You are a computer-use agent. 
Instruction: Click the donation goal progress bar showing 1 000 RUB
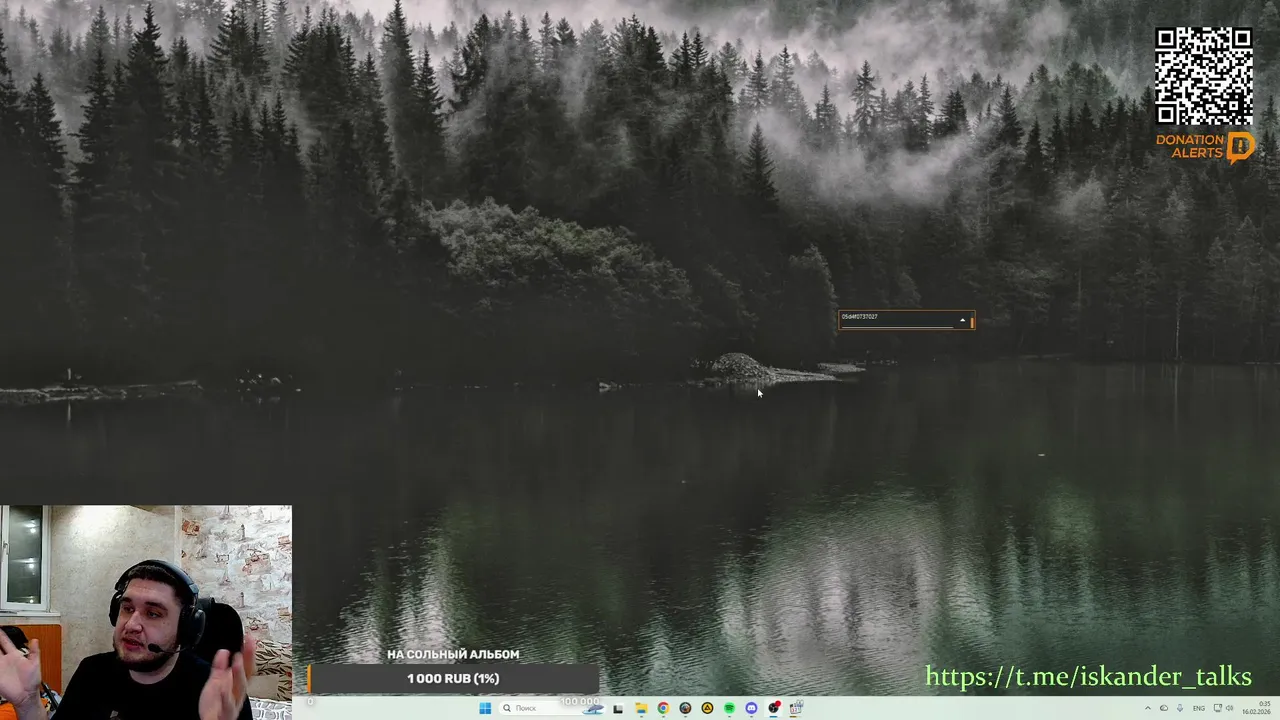click(x=453, y=679)
